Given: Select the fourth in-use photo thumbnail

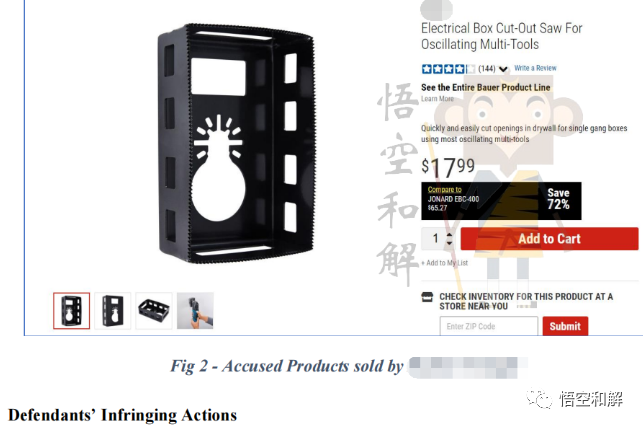Looking at the screenshot, I should [x=195, y=311].
